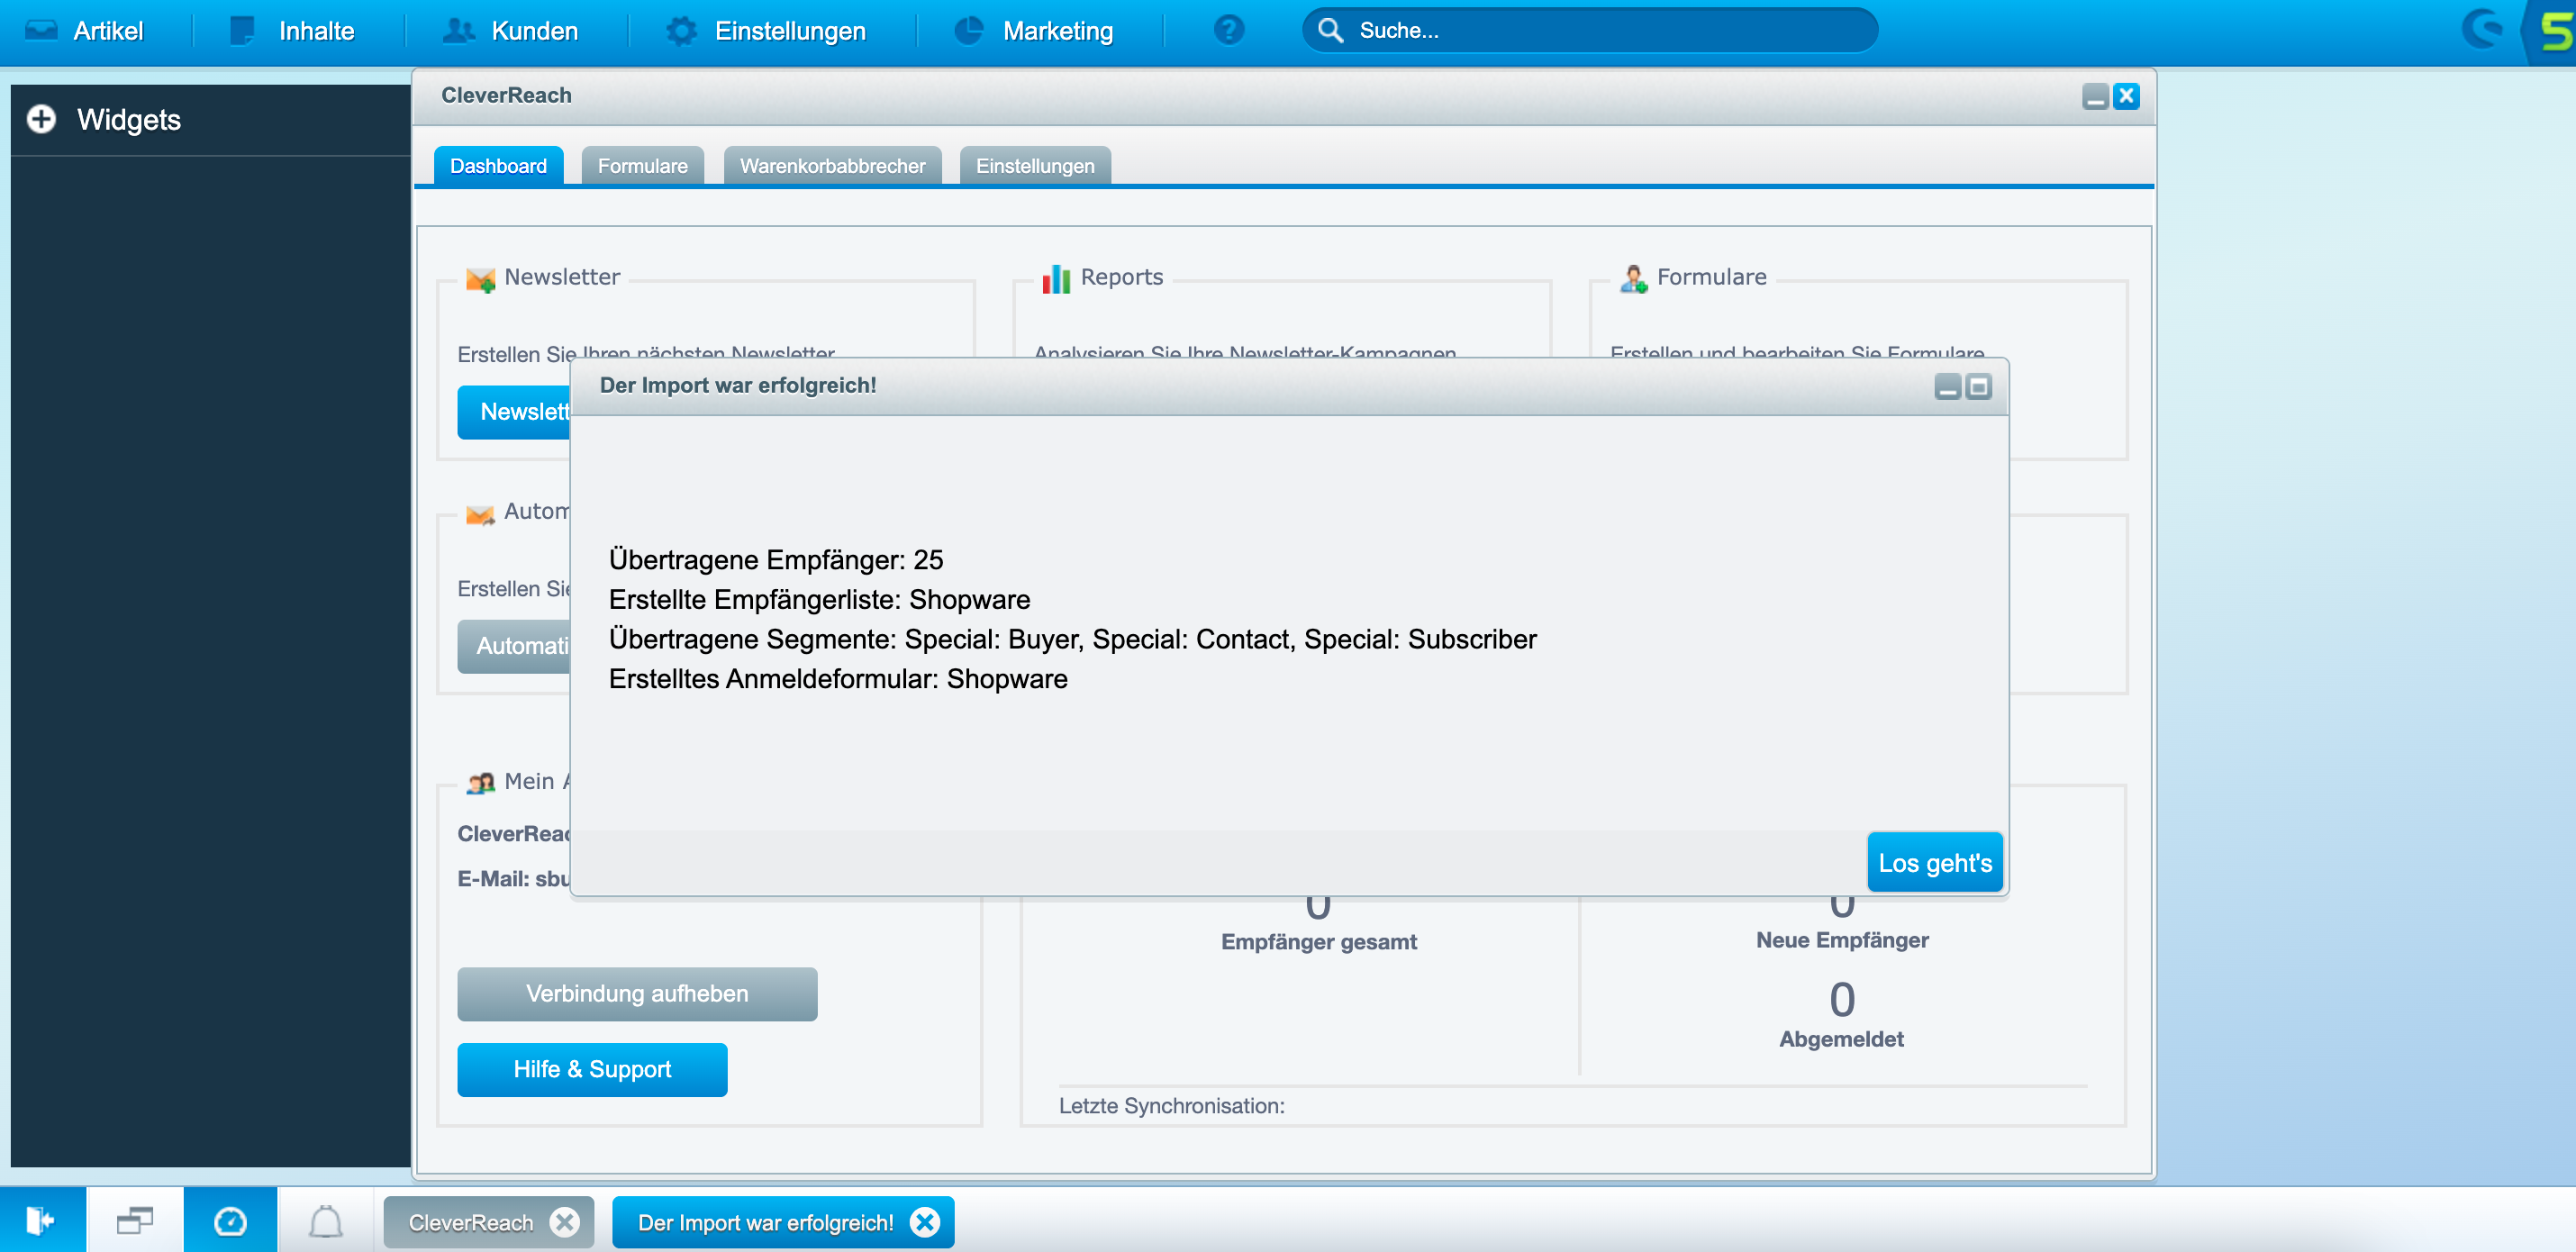Click the search magnifier icon
This screenshot has height=1252, width=2576.
click(1330, 30)
